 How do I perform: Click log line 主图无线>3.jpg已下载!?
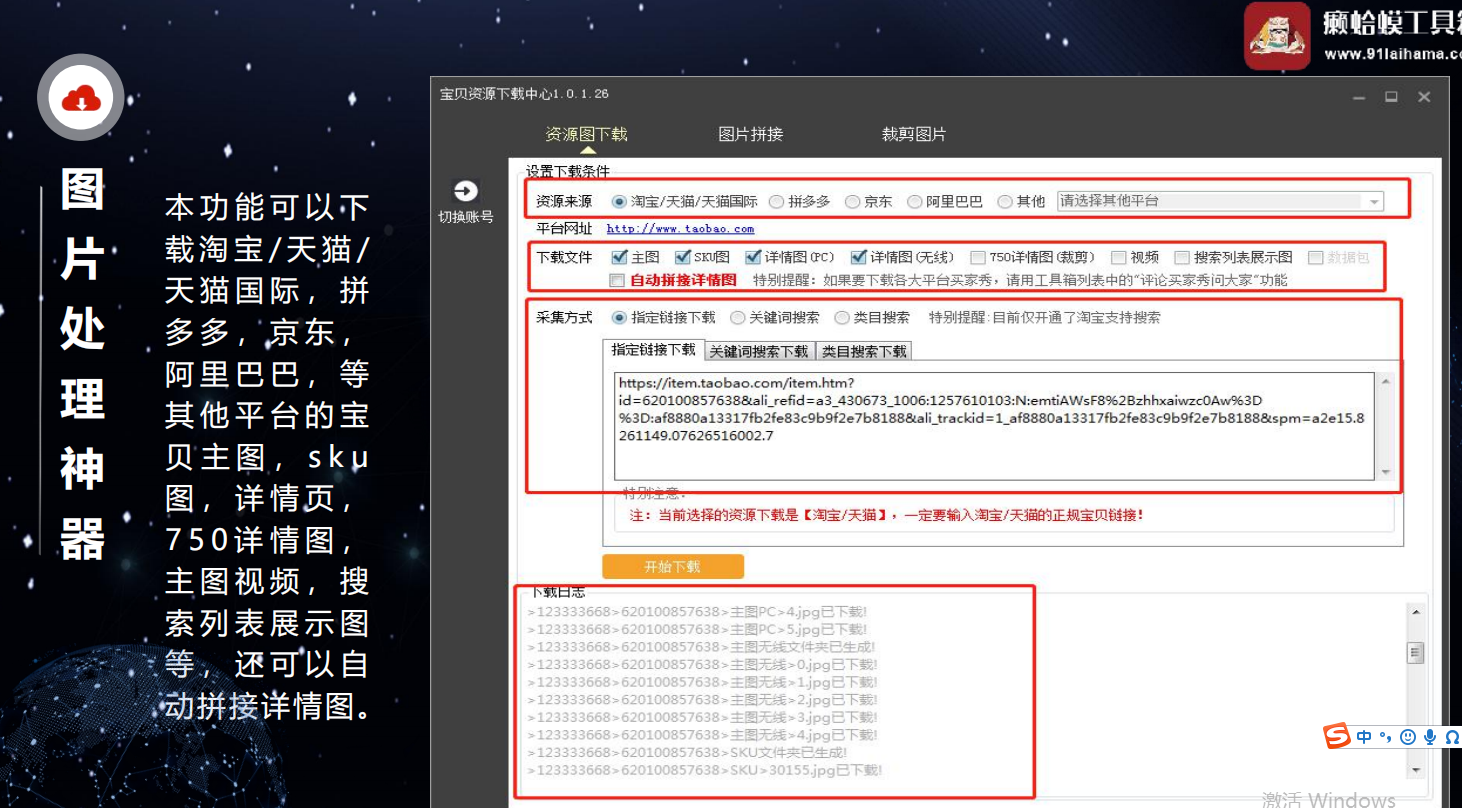(701, 717)
